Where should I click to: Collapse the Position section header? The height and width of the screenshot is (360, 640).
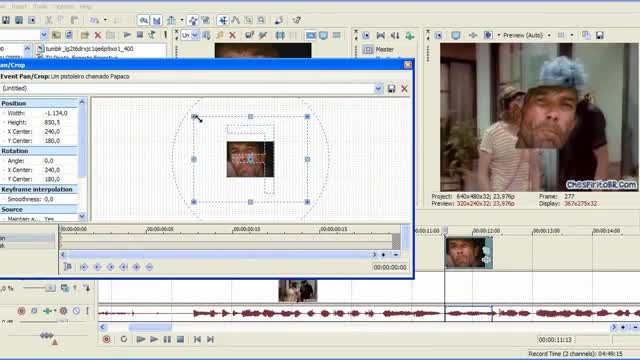tap(39, 103)
